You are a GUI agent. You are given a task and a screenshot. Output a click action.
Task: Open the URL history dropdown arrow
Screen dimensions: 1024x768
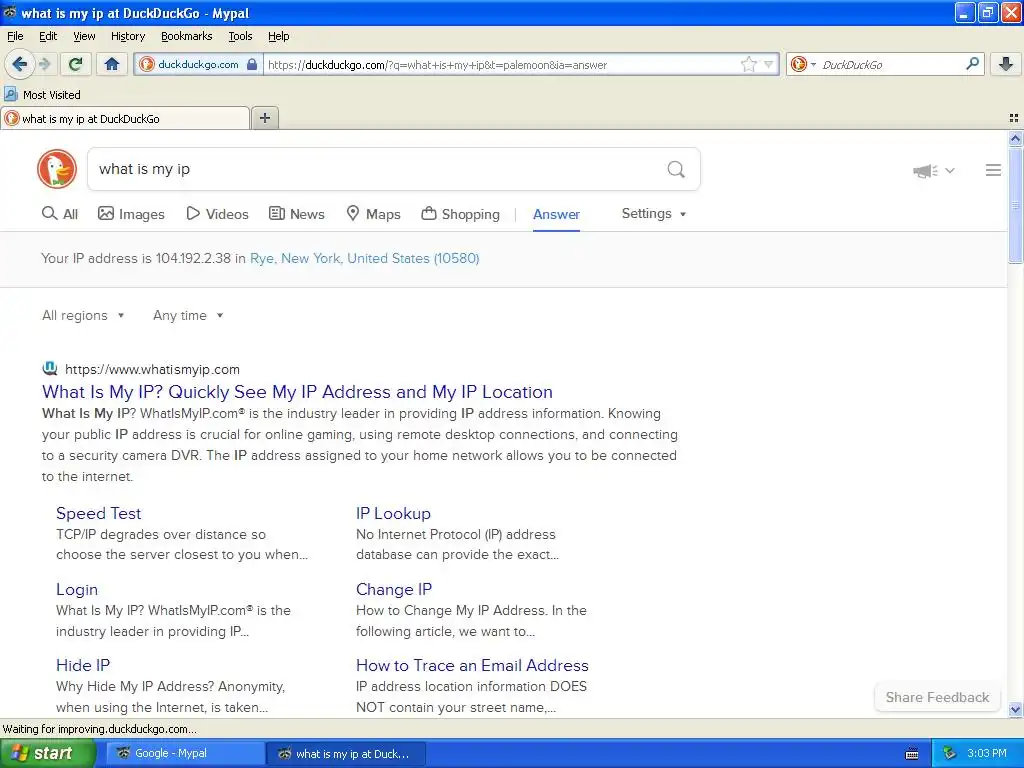(x=769, y=64)
